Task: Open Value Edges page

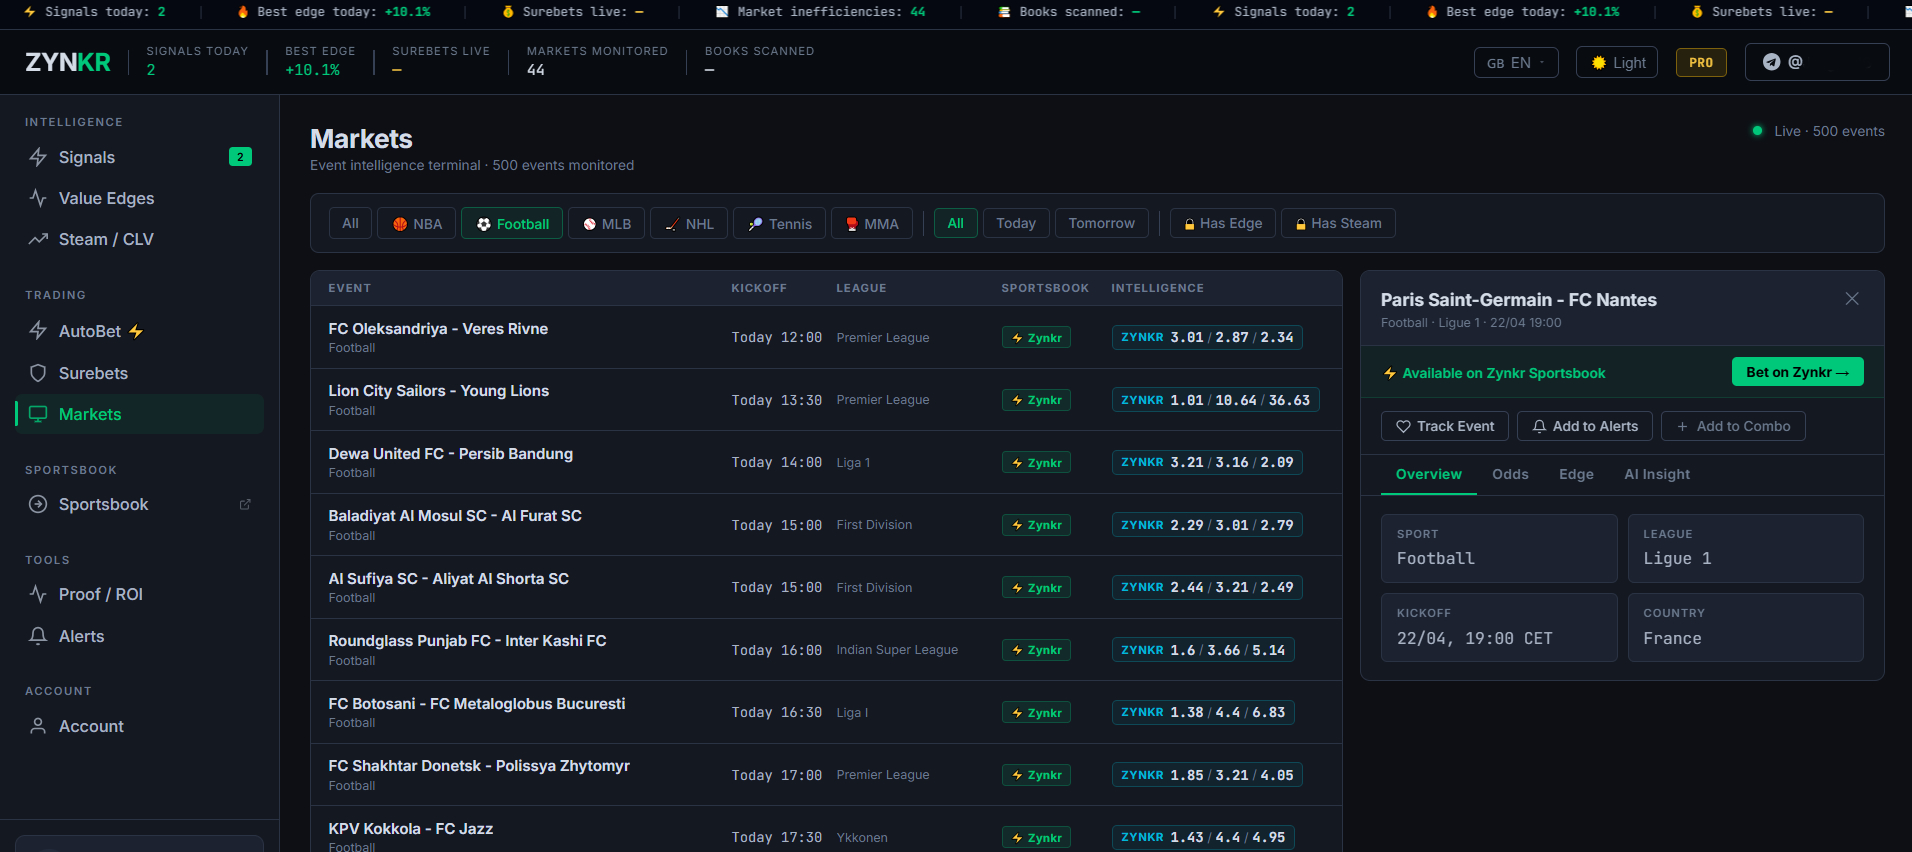Action: [140, 198]
